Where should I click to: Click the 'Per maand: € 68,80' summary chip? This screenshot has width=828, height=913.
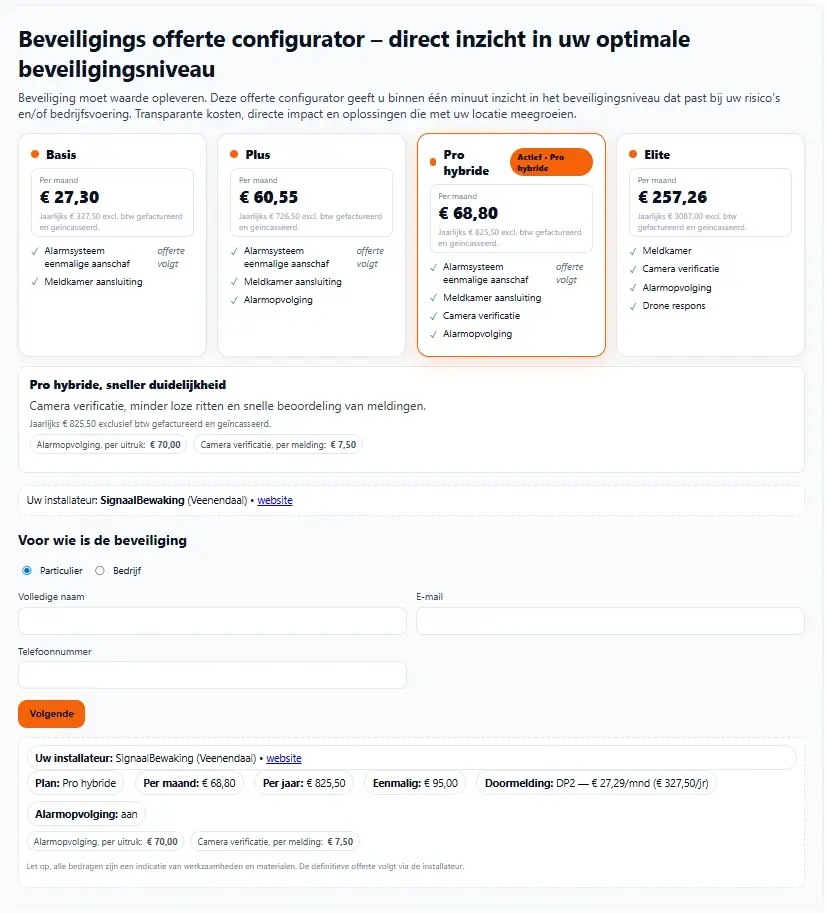point(190,783)
